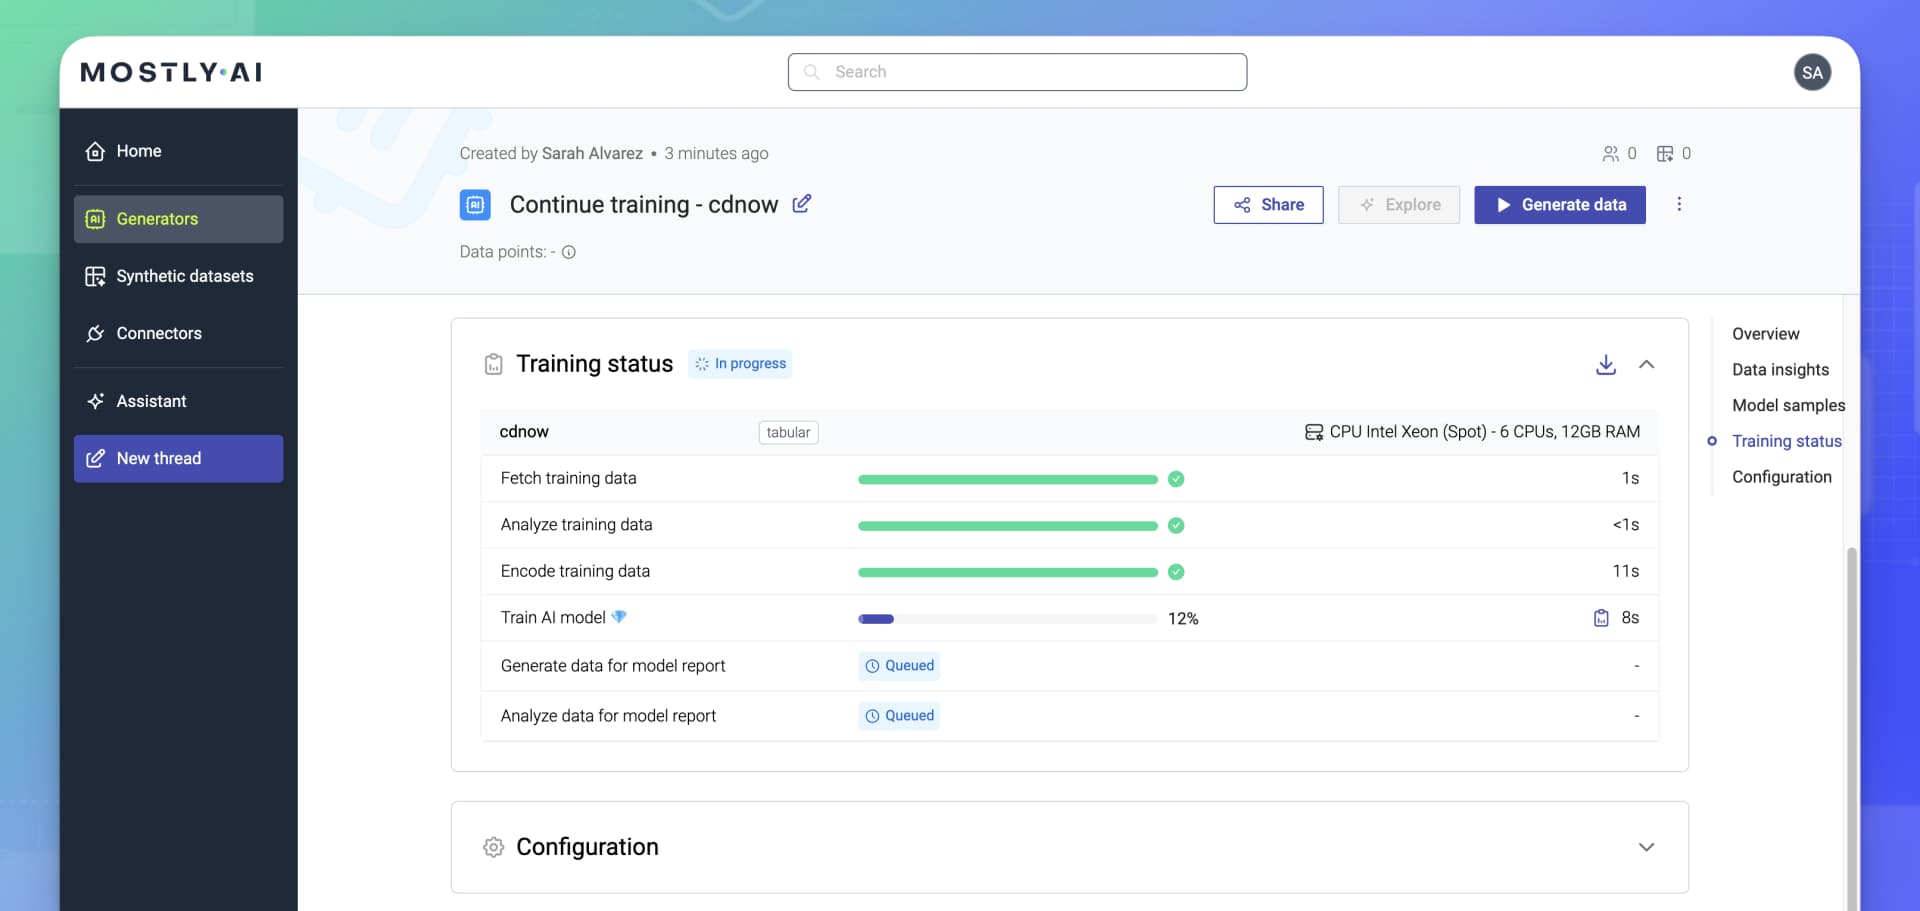Start a New thread
The height and width of the screenshot is (911, 1920).
click(178, 458)
